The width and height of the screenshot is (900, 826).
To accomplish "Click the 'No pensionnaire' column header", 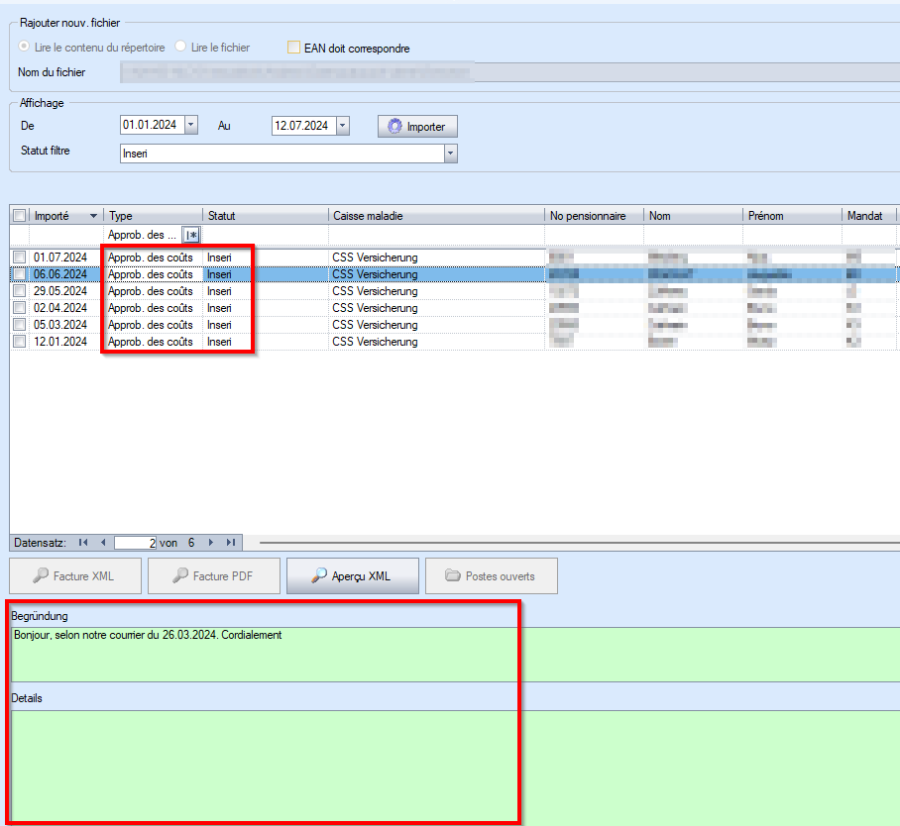I will click(x=594, y=216).
